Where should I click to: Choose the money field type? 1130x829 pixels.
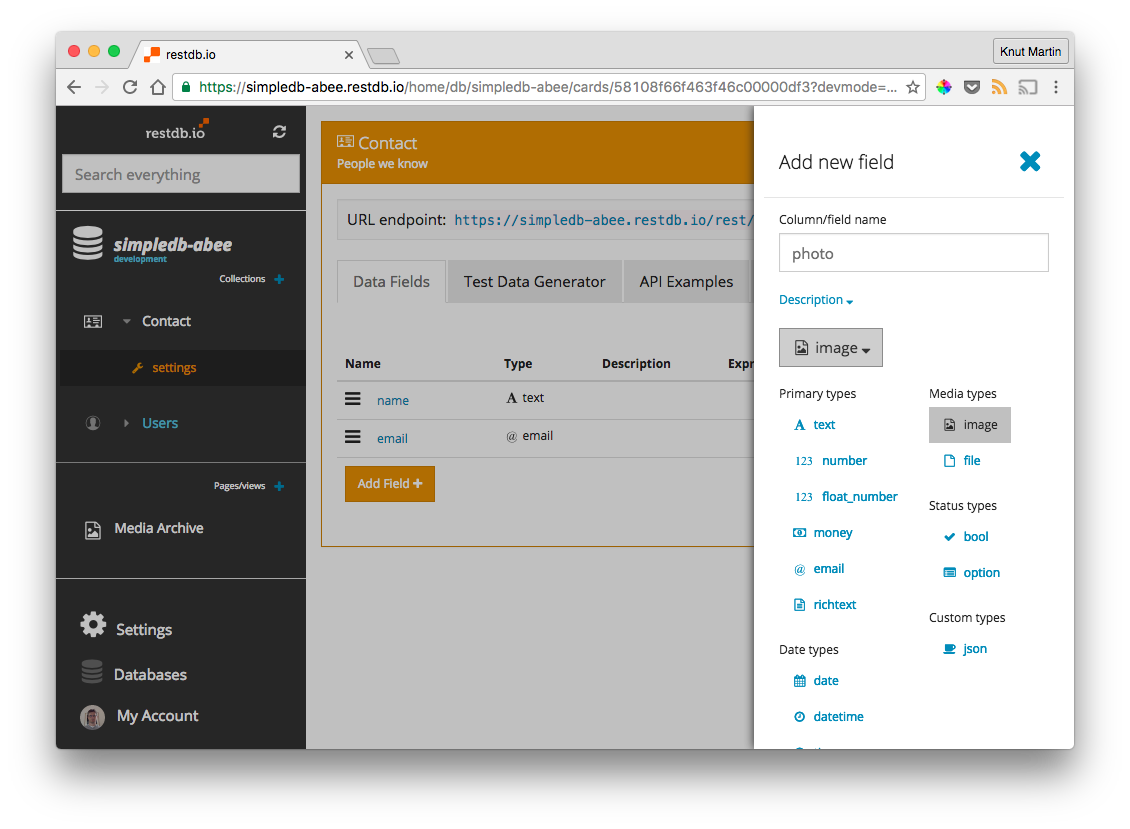(x=822, y=533)
